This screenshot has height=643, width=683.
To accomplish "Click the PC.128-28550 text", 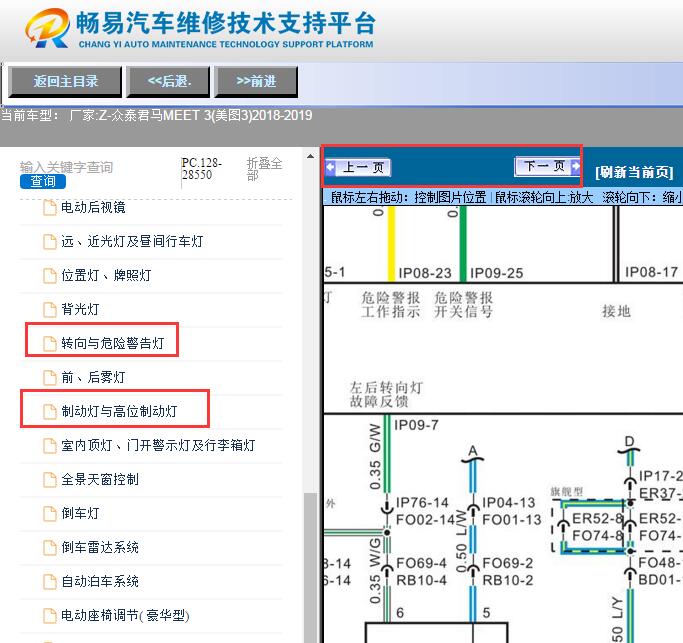I will [x=202, y=169].
